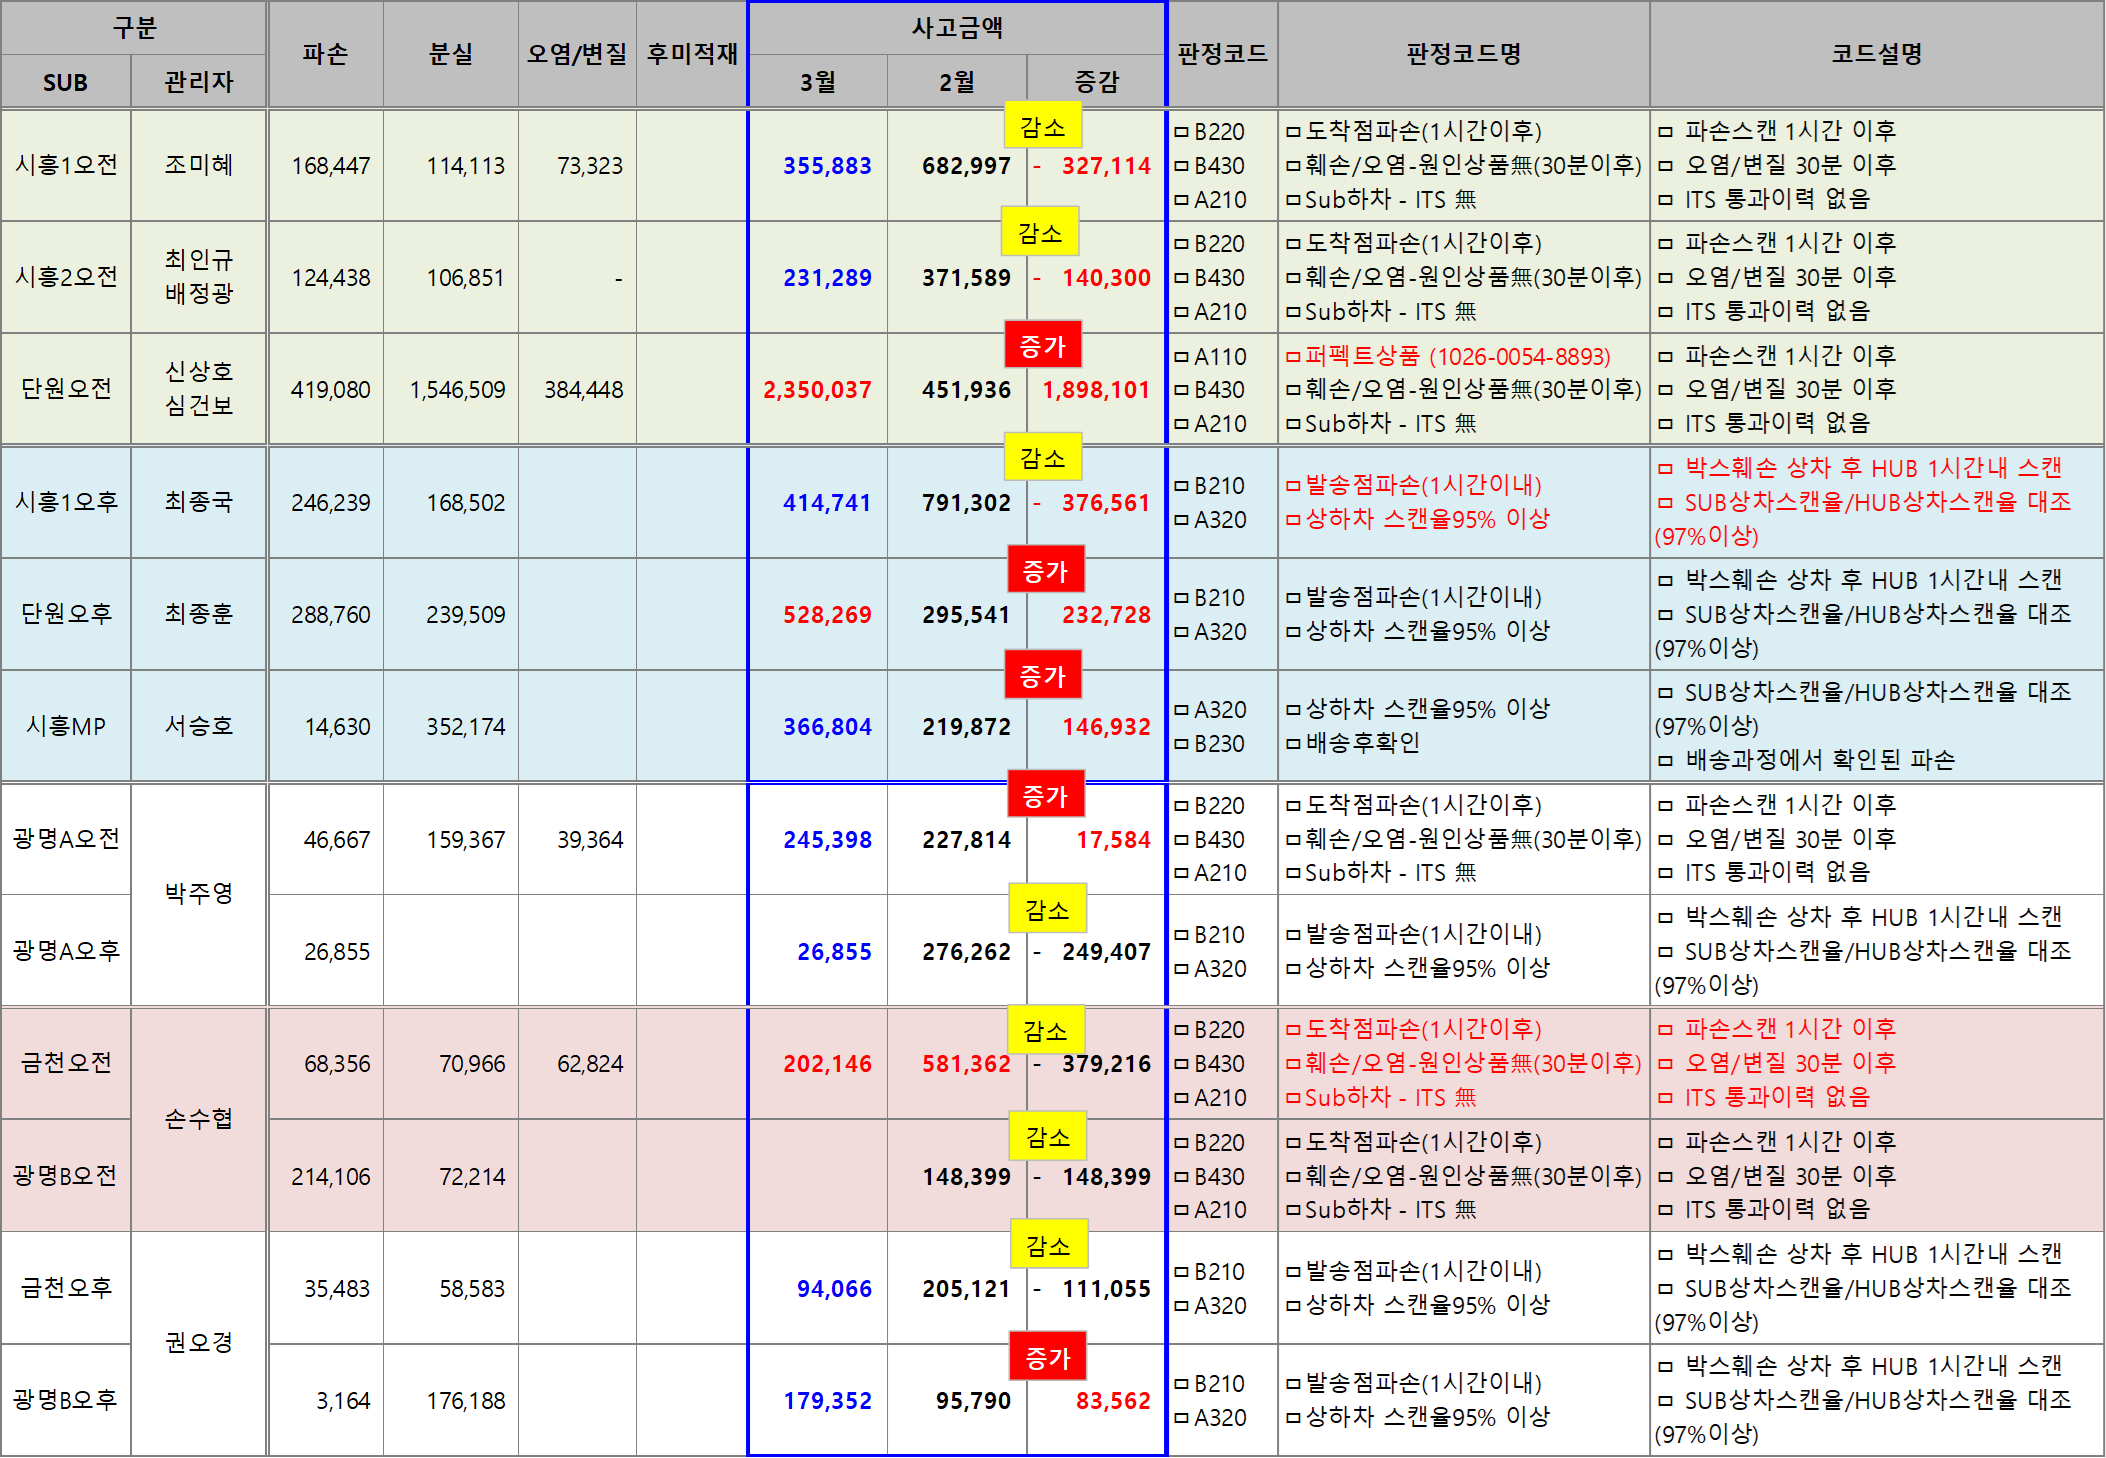Screen dimensions: 2106x1458
Task: Click the 증가 badge in 시흥MP row
Action: click(1042, 676)
